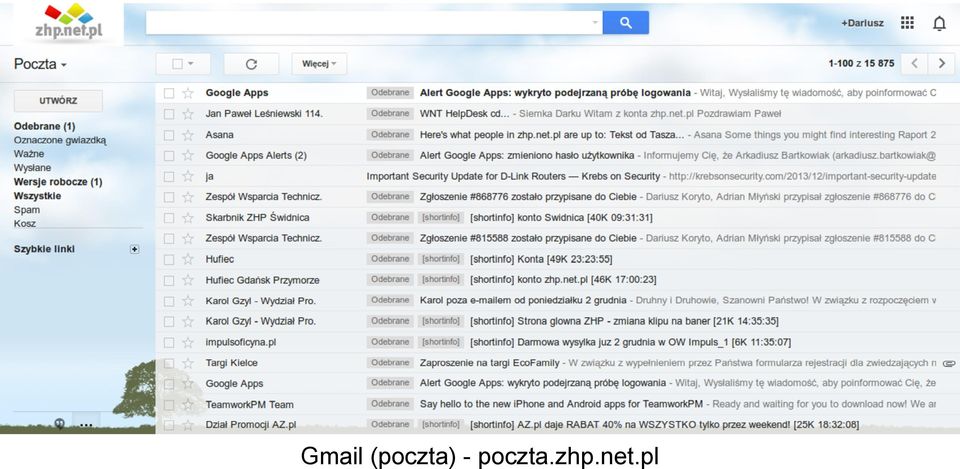960x469 pixels.
Task: Check the Skarbnik ZHP Świdnica checkbox
Action: (x=169, y=217)
